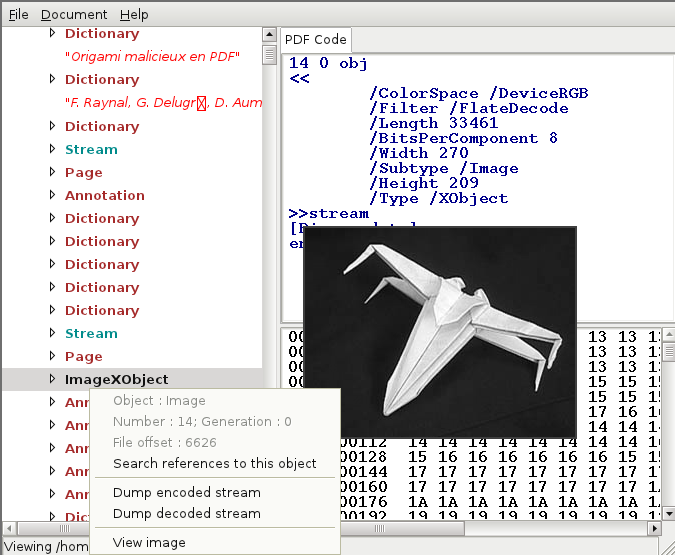Click the hex view scroll-up arrow
This screenshot has height=555, width=675.
click(669, 334)
